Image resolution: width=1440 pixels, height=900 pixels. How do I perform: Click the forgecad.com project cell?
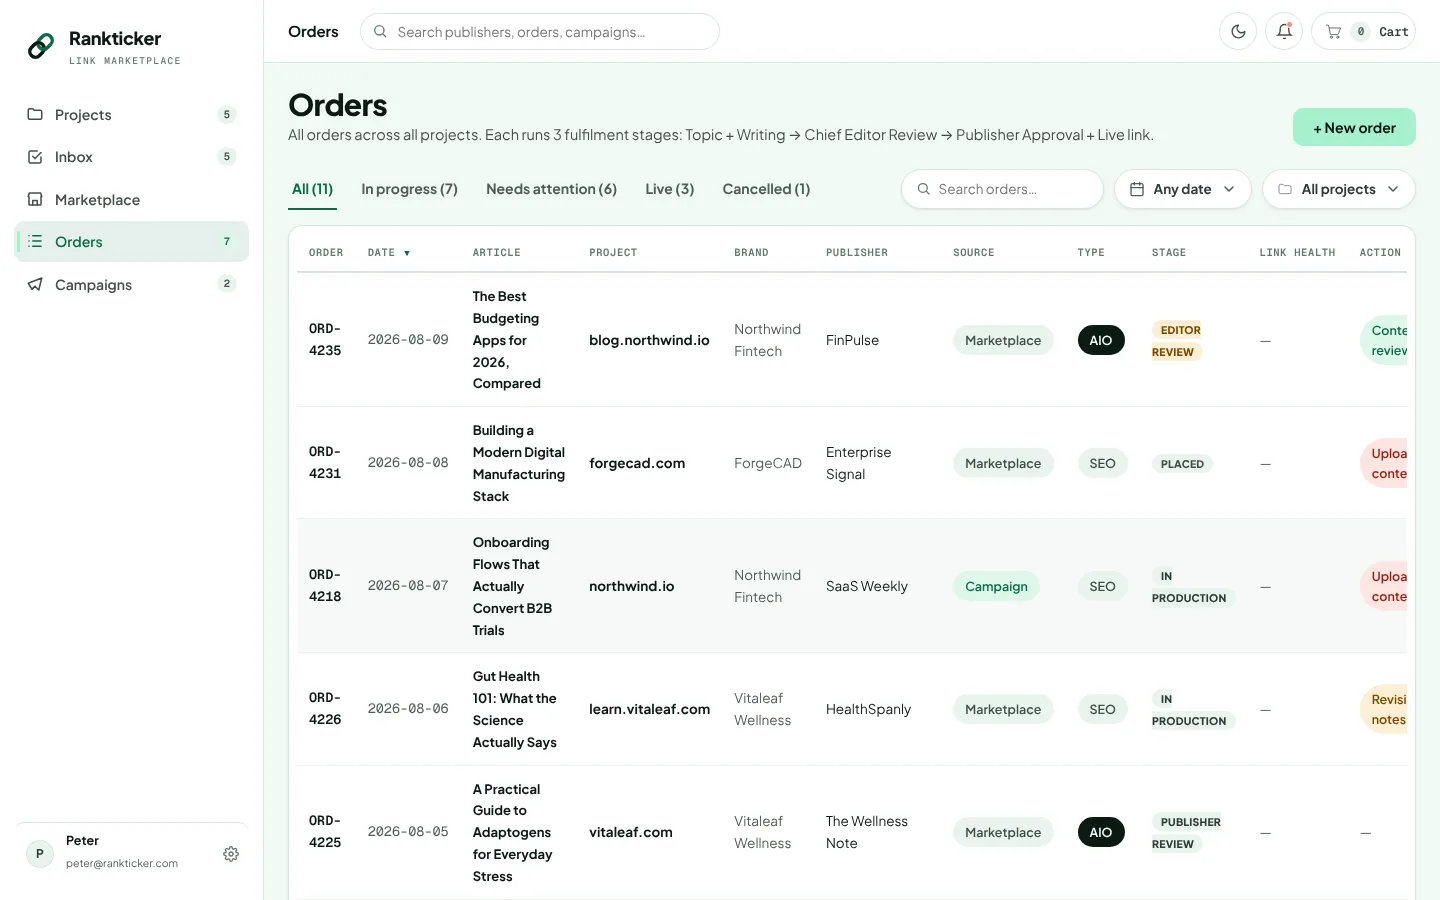[x=637, y=463]
